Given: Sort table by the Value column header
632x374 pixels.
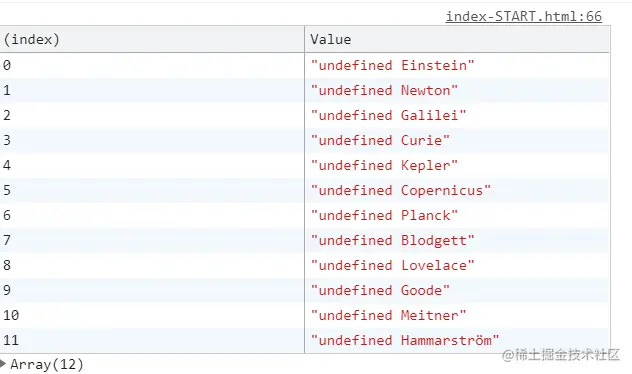Looking at the screenshot, I should coord(457,39).
